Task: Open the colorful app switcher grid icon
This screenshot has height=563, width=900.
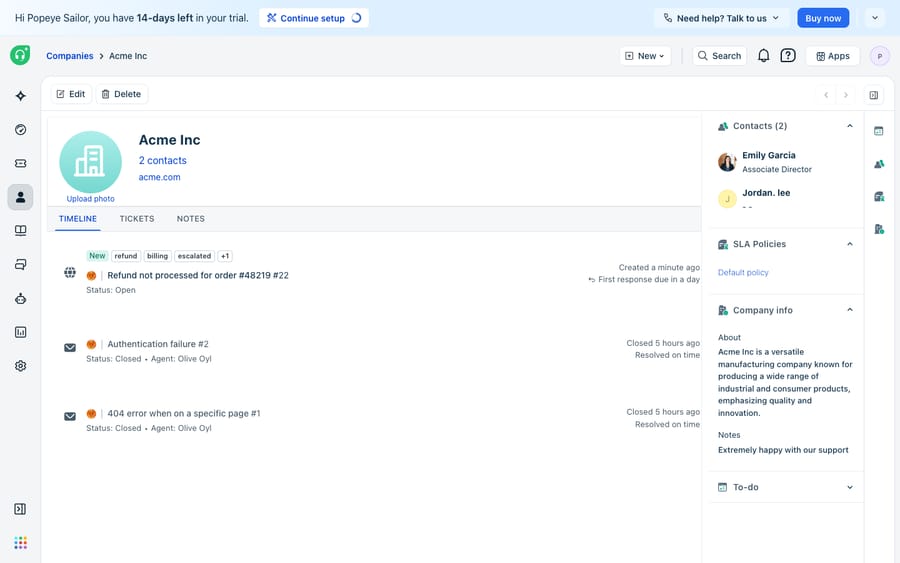Action: tap(21, 543)
